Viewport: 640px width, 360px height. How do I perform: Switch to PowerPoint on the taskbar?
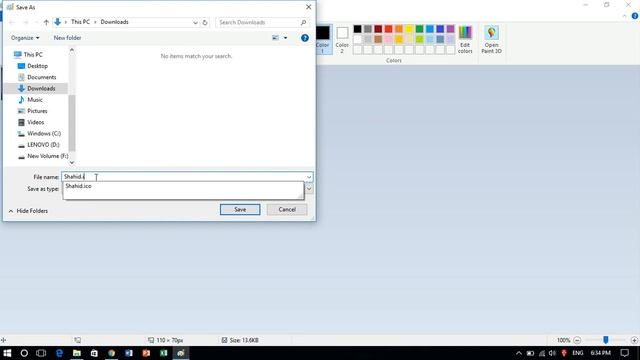[146, 353]
